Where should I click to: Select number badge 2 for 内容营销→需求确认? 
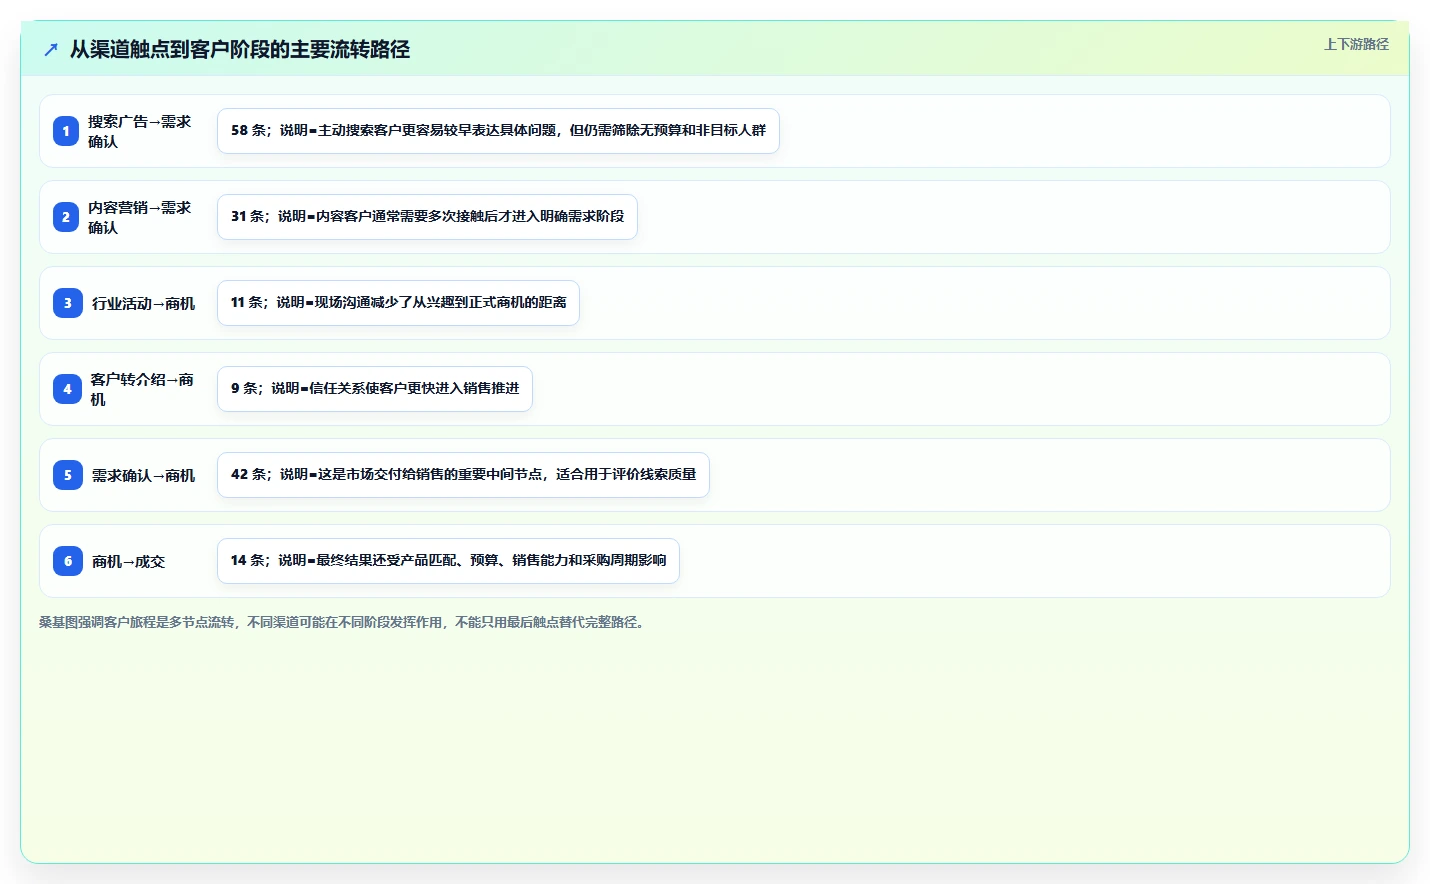click(x=66, y=217)
